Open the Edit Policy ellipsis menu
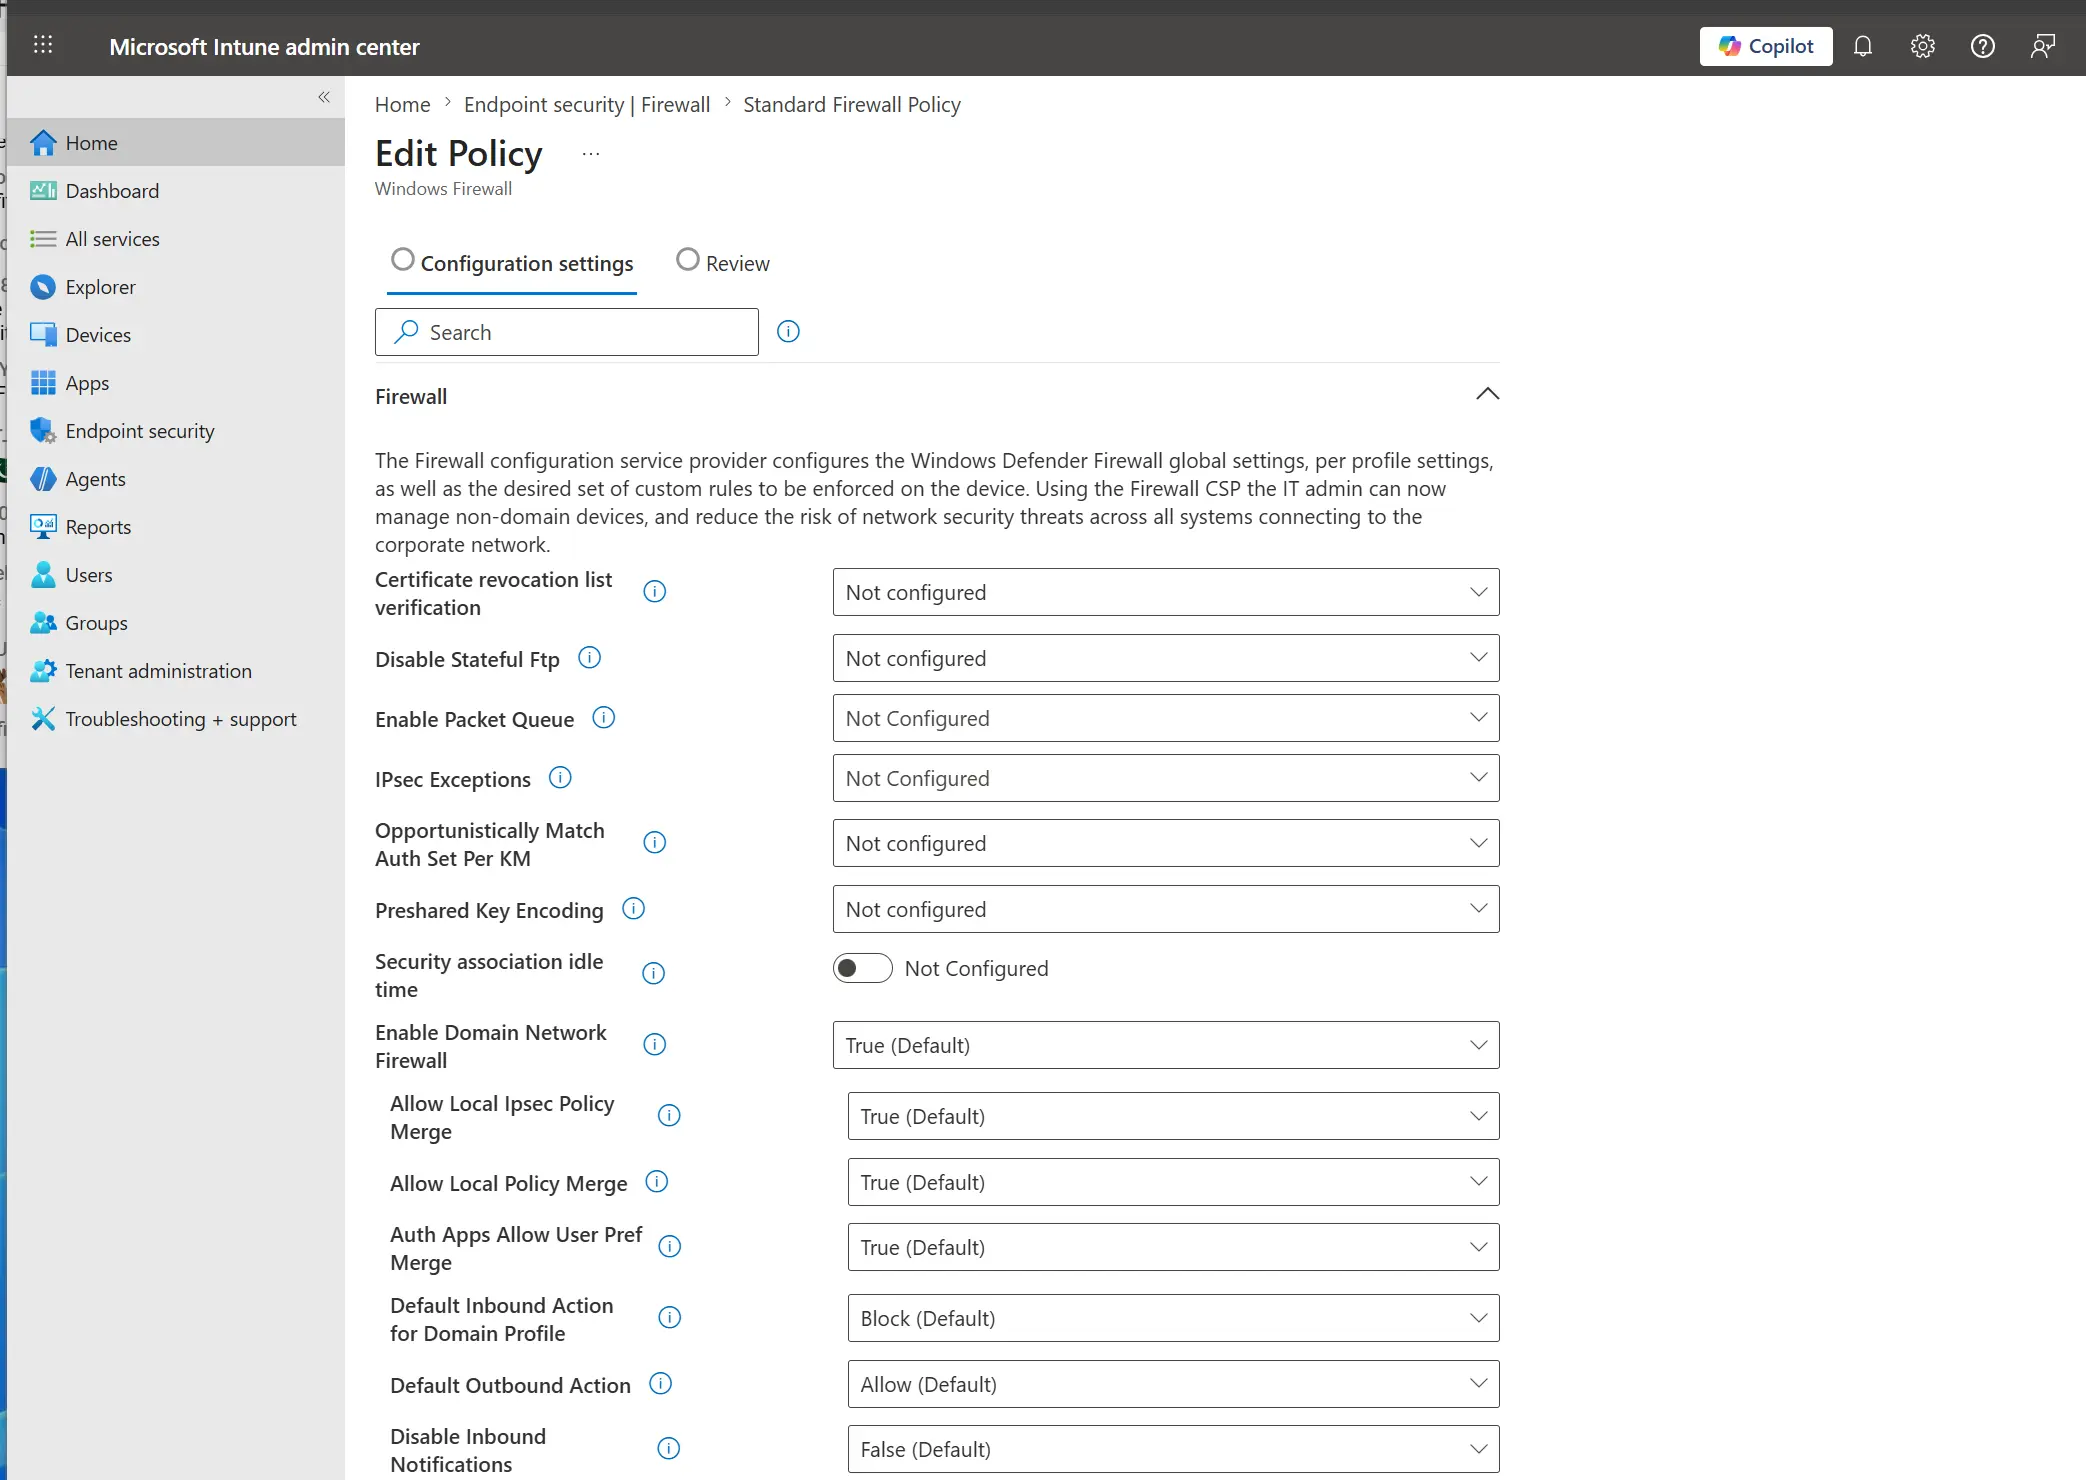 click(590, 155)
